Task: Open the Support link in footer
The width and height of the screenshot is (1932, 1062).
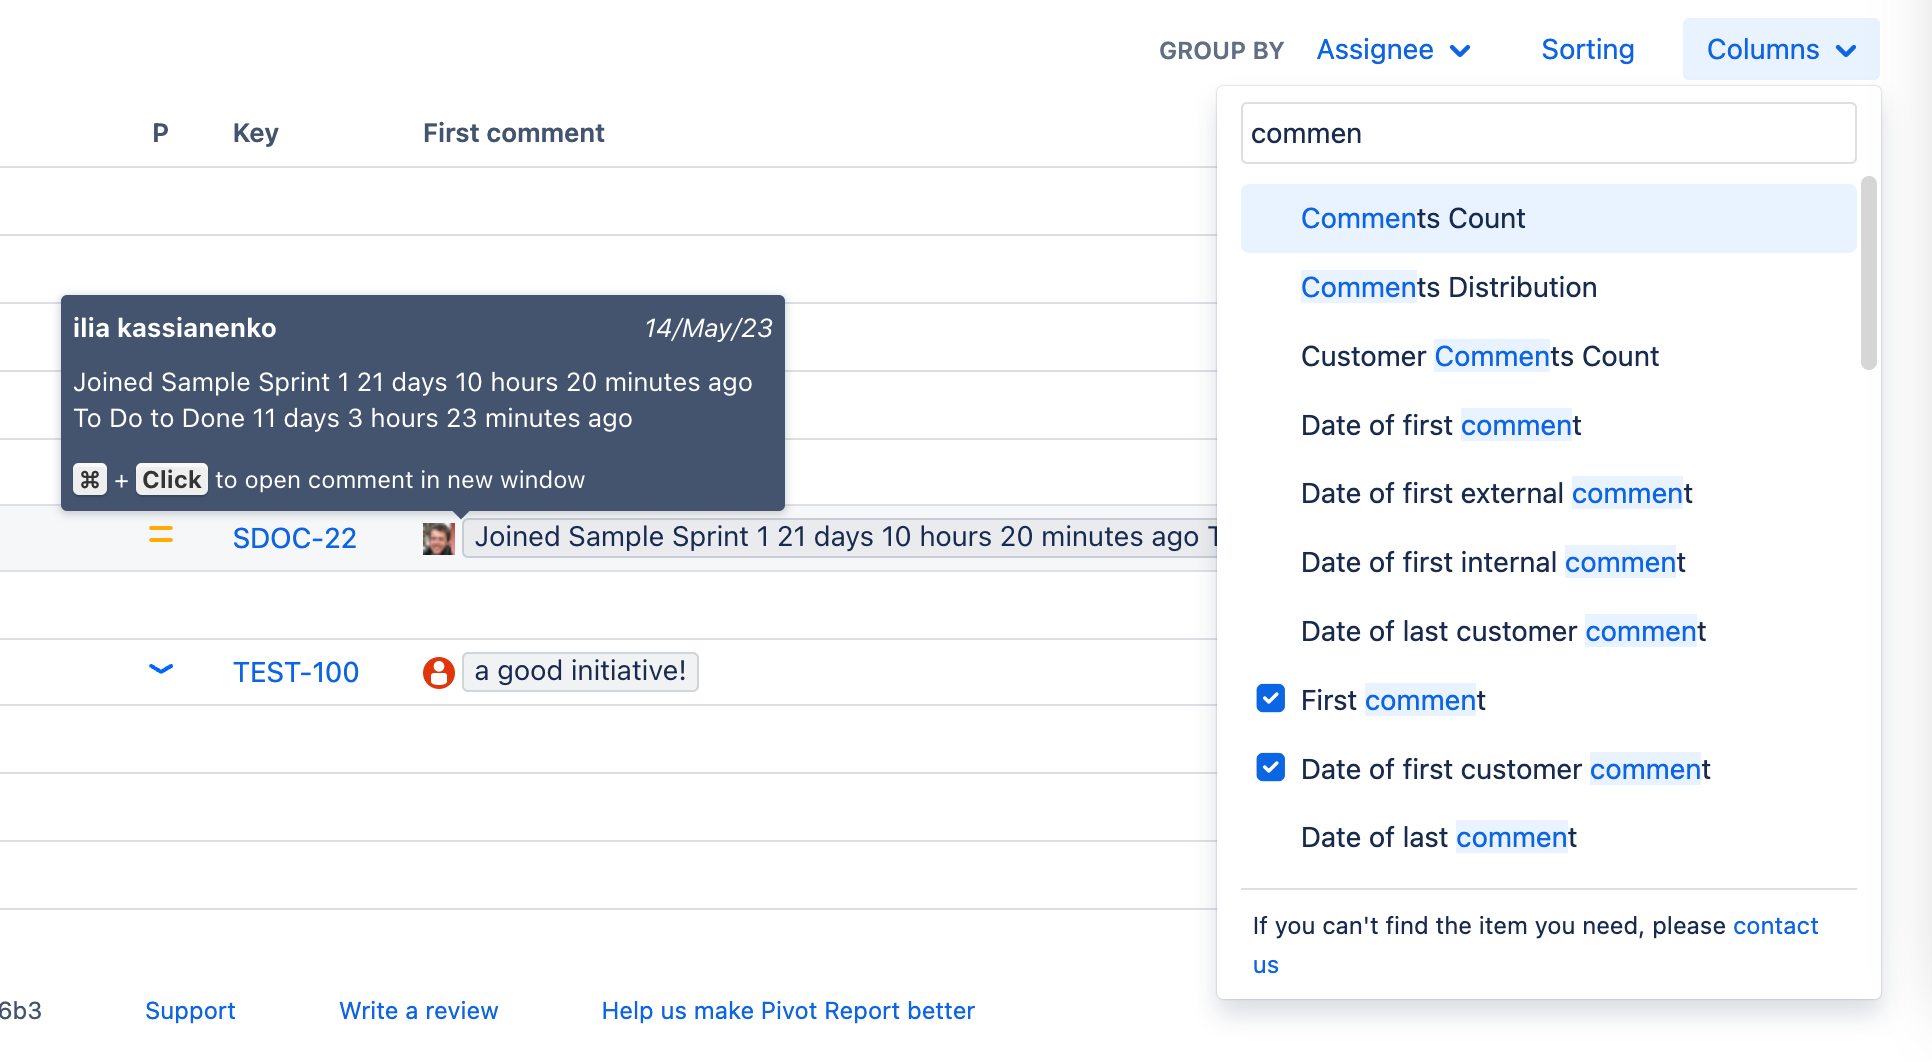Action: [x=190, y=1011]
